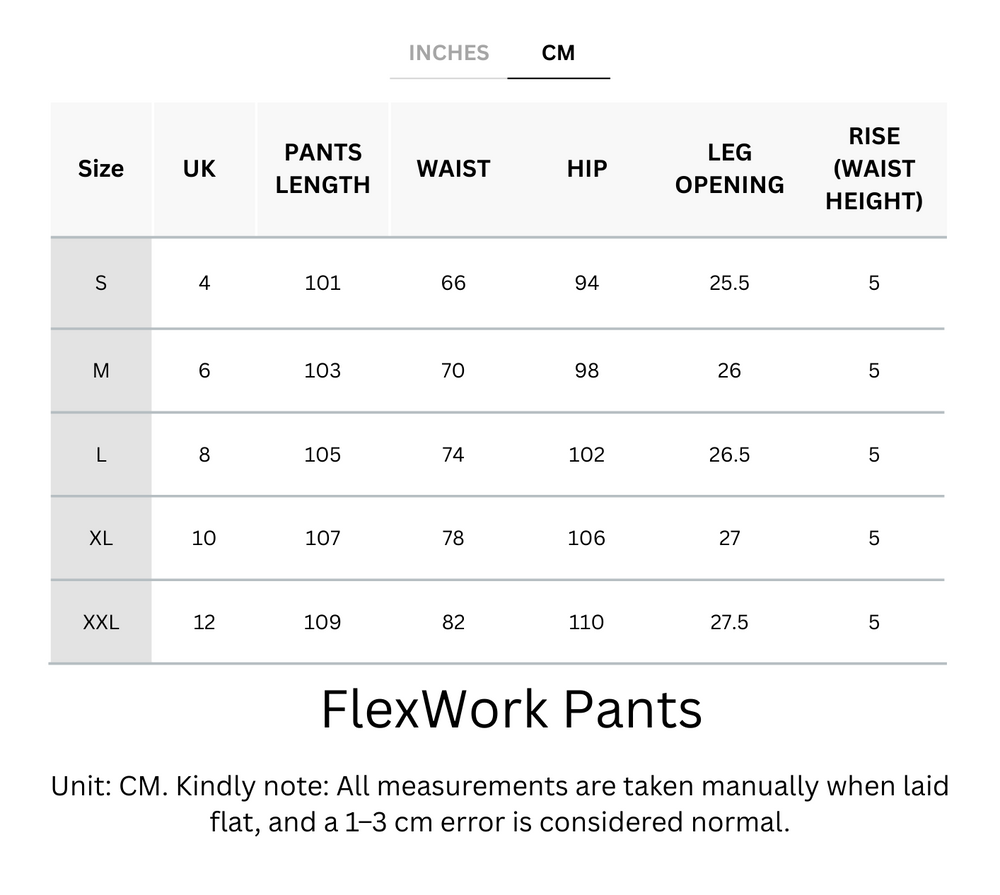1000x895 pixels.
Task: Select the L size row label
Action: [x=100, y=454]
